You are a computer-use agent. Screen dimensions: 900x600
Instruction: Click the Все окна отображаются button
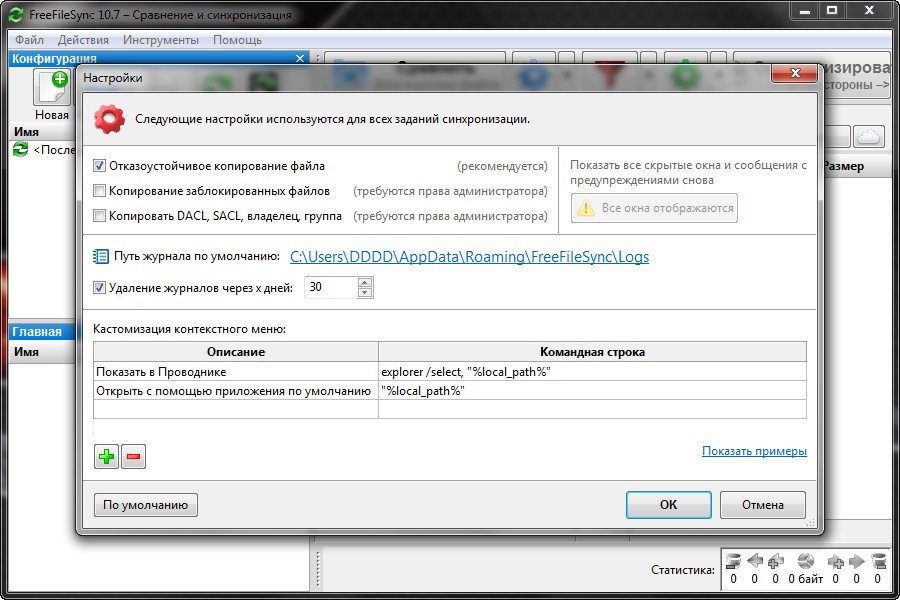click(x=654, y=208)
